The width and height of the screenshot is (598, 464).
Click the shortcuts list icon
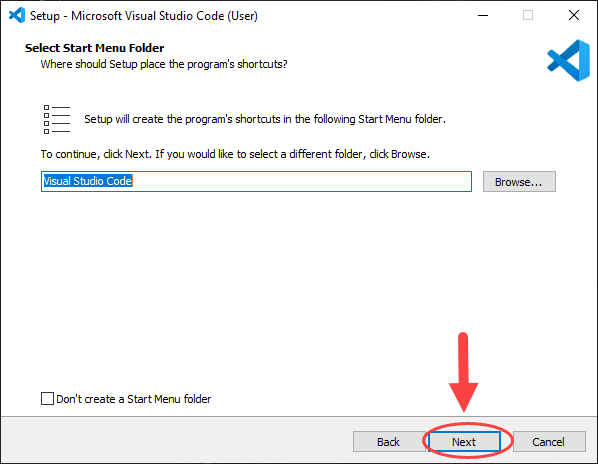(57, 119)
